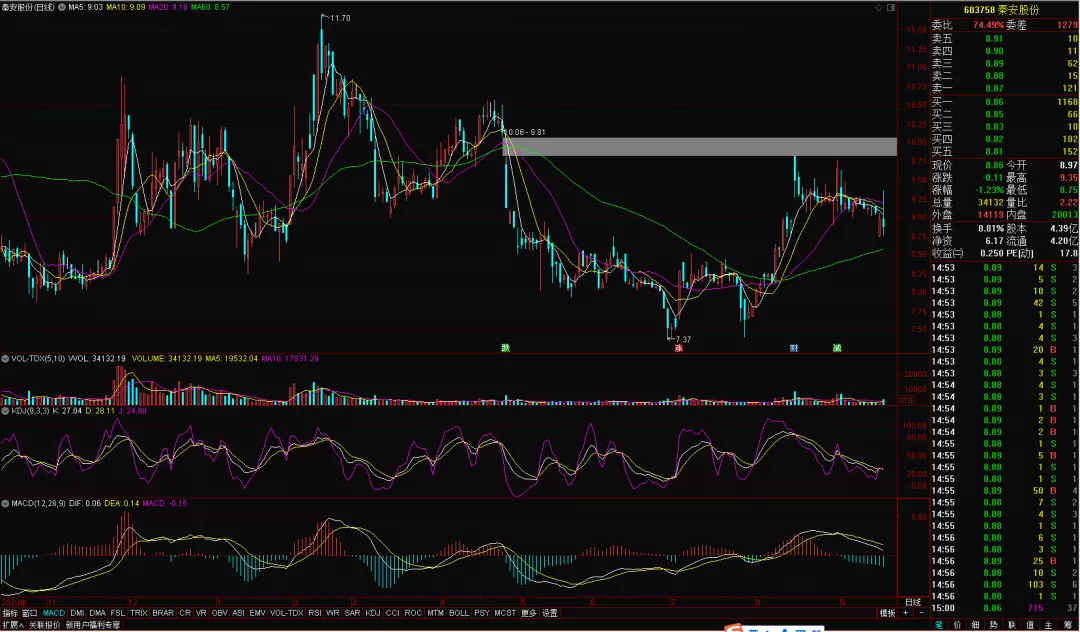Viewport: 1080px width, 632px height.
Task: Switch to the VOL-TDX indicator tab
Action: click(287, 613)
